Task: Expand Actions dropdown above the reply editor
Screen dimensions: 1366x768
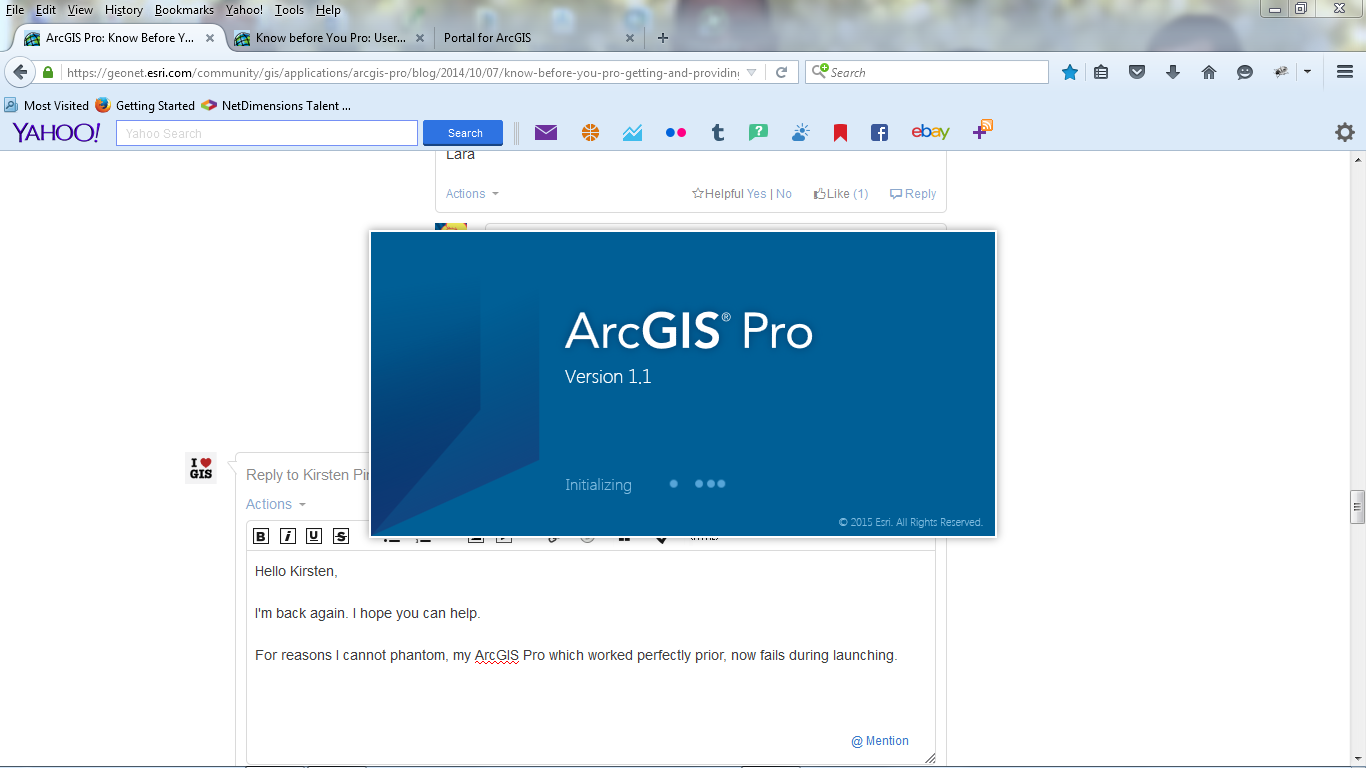Action: pyautogui.click(x=276, y=504)
